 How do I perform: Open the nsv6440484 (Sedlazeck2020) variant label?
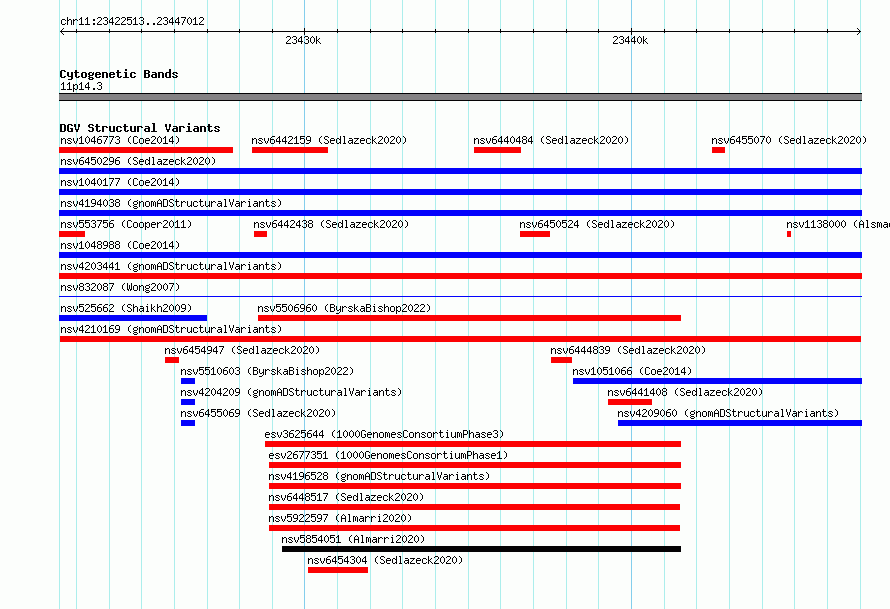[551, 140]
